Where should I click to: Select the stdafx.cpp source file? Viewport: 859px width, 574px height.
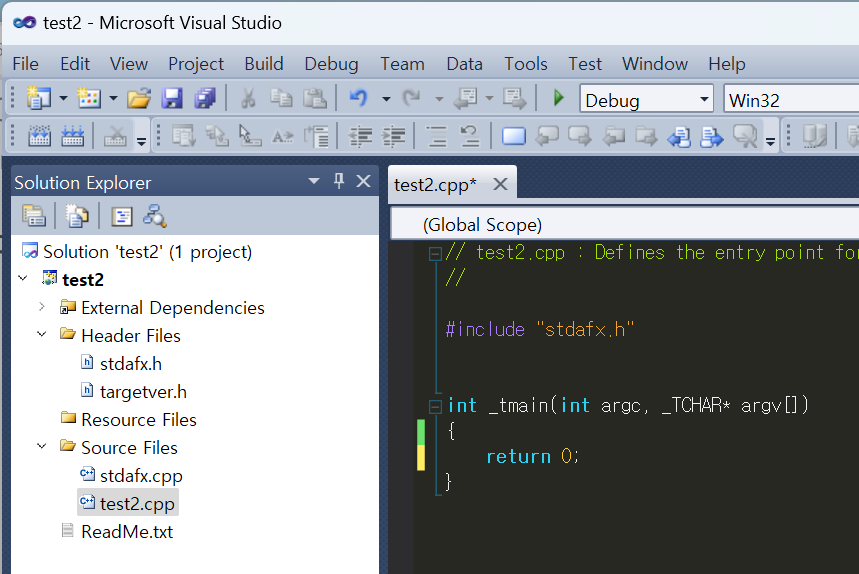(141, 475)
